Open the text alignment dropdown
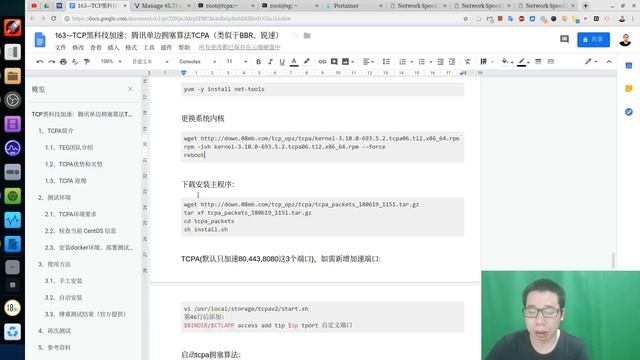The width and height of the screenshot is (640, 360). 368,62
